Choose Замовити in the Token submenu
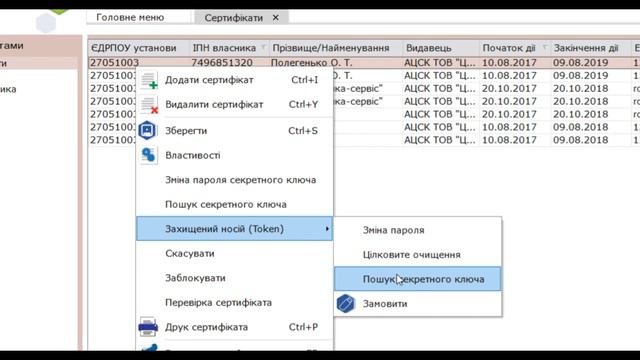Viewport: 640px width, 360px height. [x=418, y=304]
